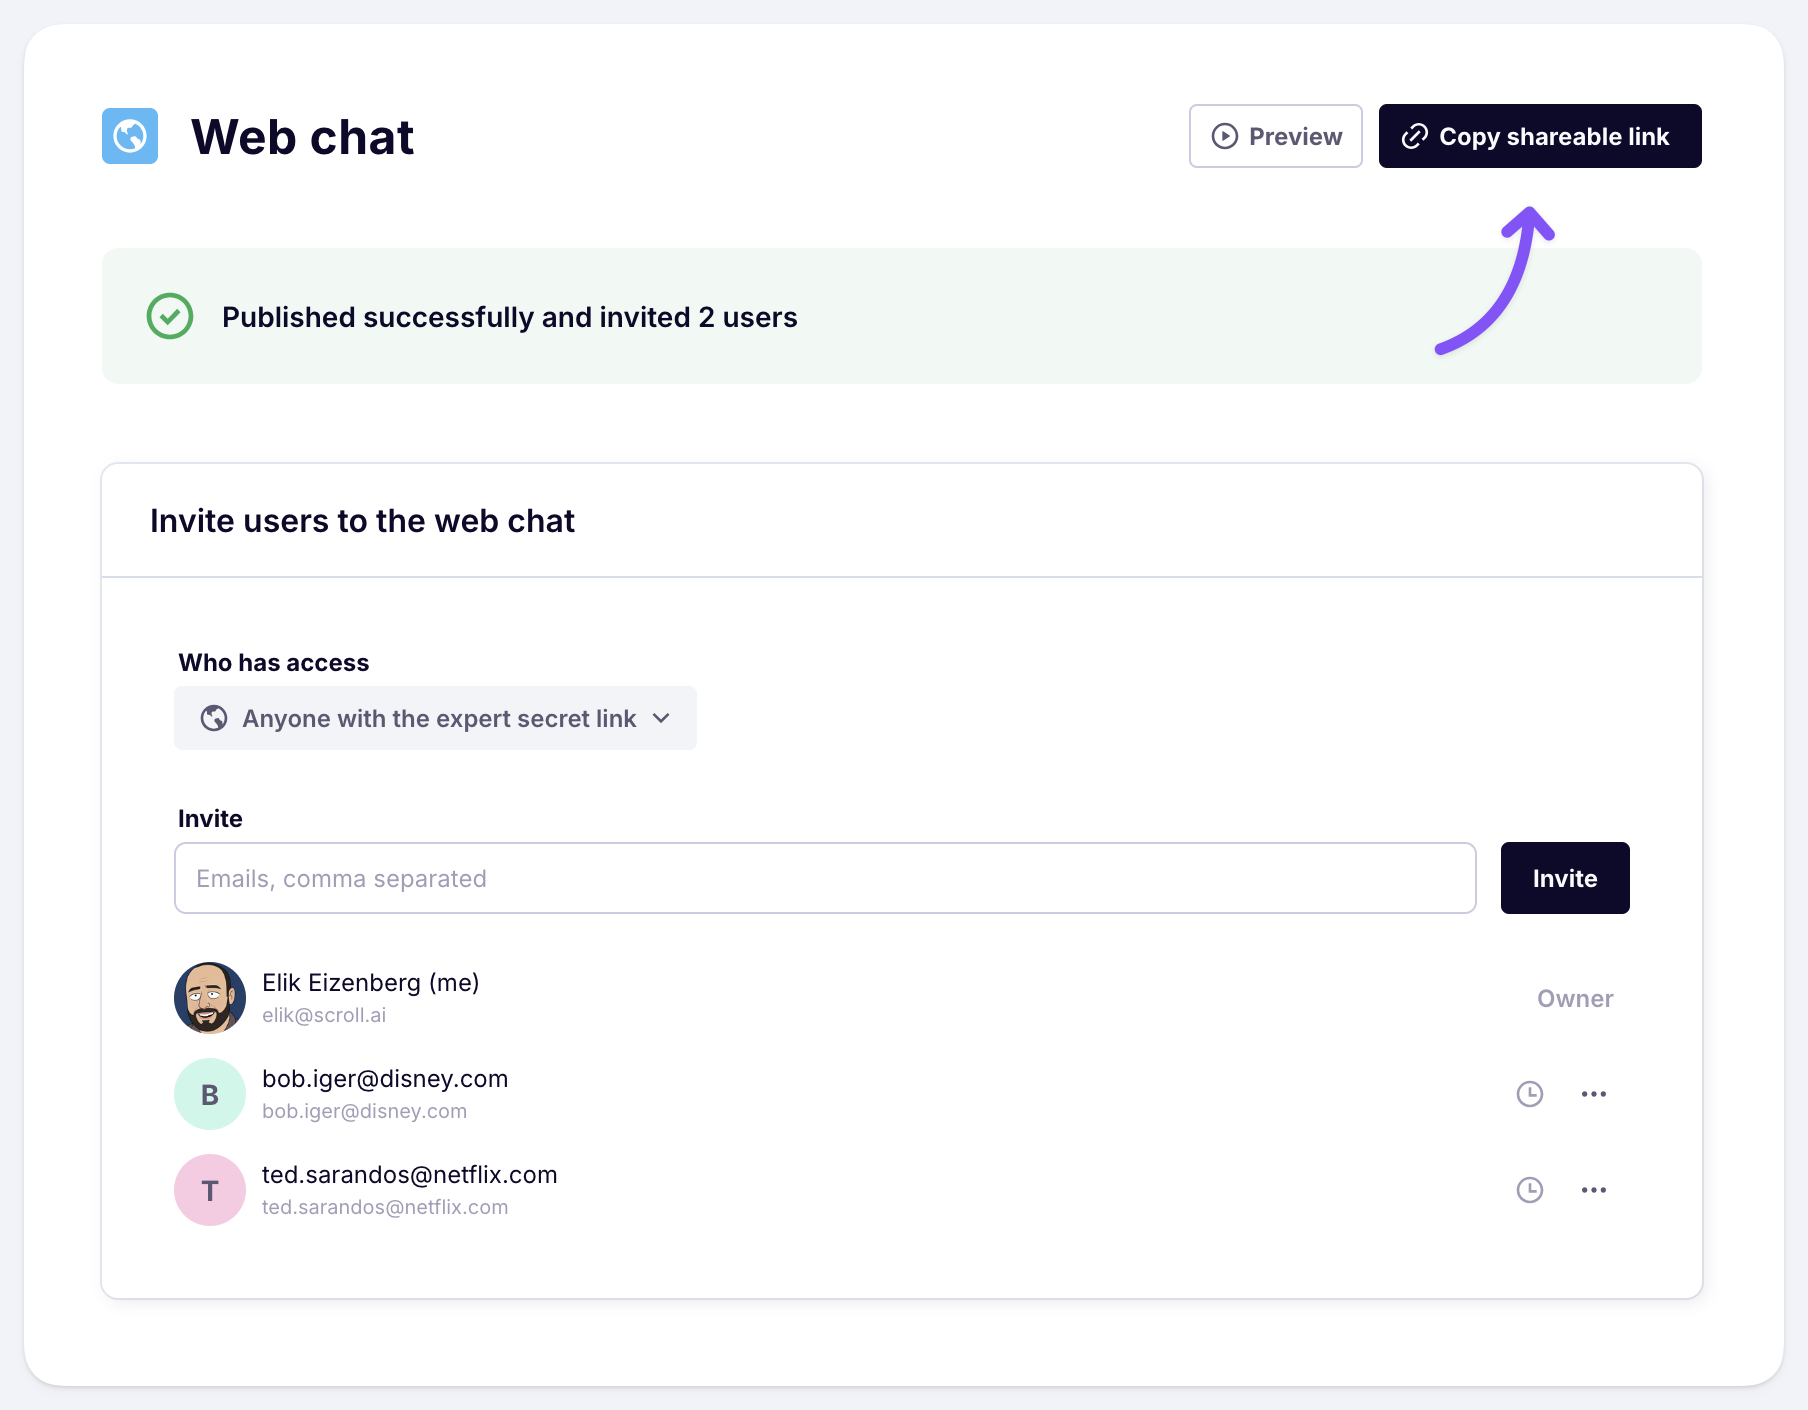Click pending clock icon for bob.iger@disney.com
Viewport: 1808px width, 1410px height.
click(1530, 1094)
